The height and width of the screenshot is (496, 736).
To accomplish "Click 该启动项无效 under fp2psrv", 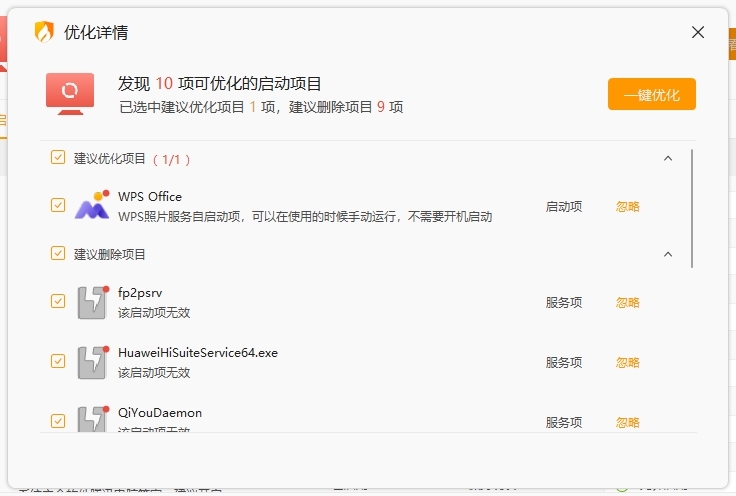I will tap(154, 313).
